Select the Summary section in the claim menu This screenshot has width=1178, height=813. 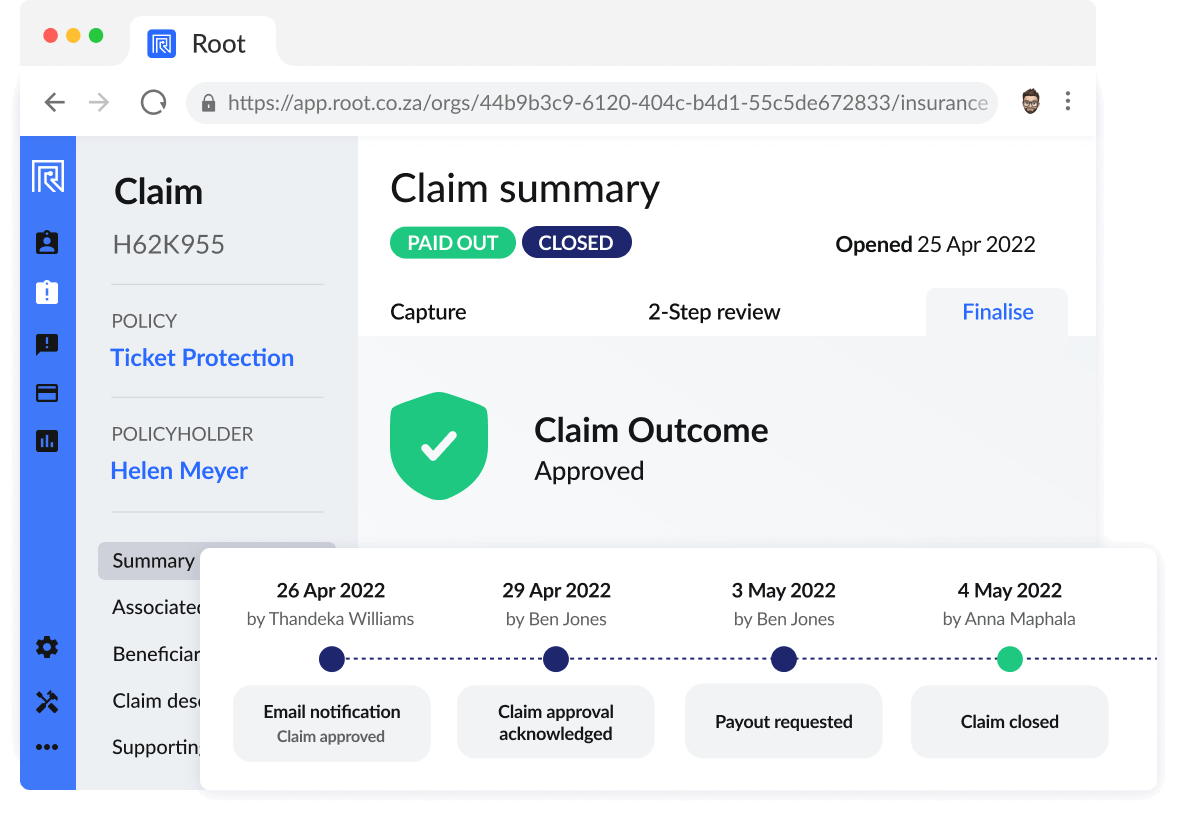coord(152,561)
